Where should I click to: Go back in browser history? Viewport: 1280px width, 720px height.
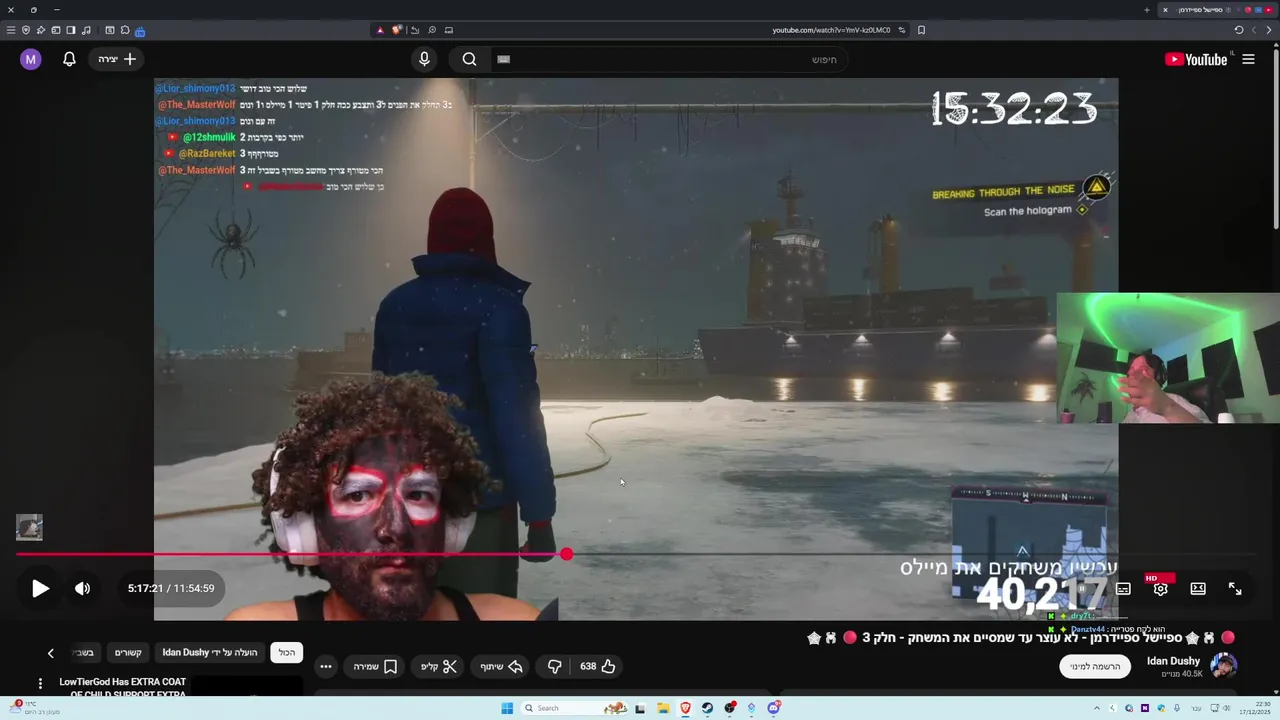coord(1269,30)
